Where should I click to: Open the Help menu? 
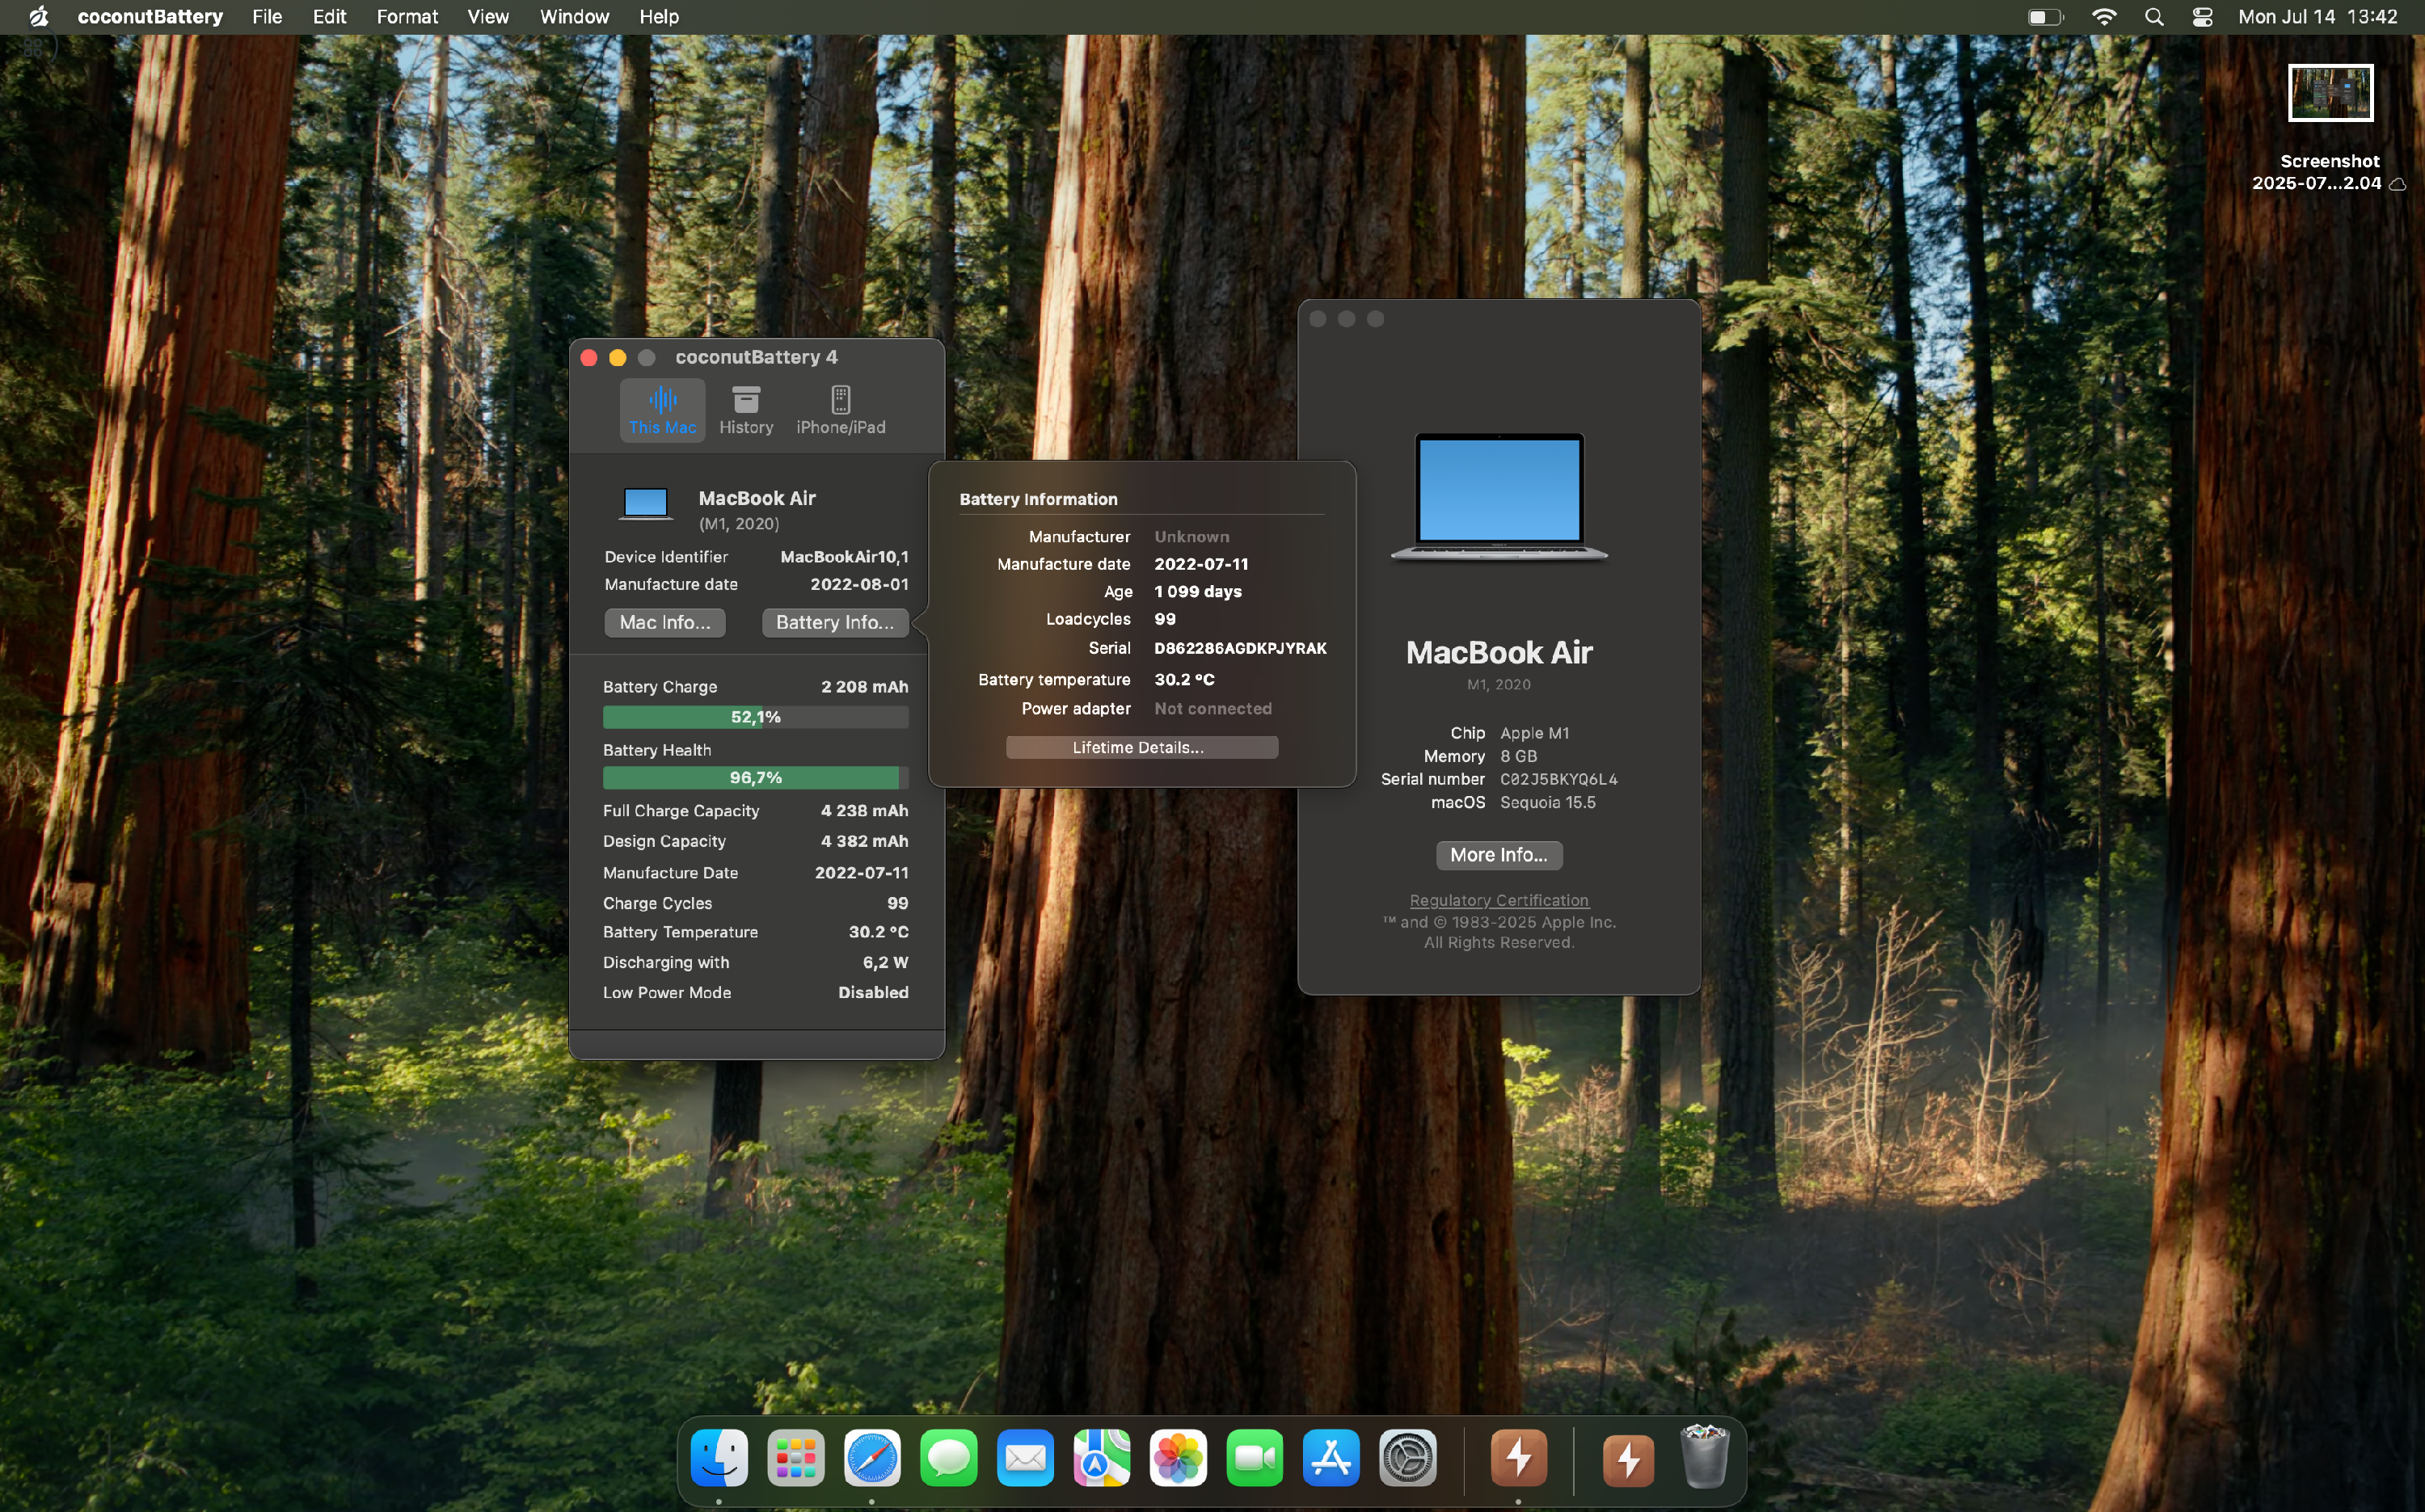659,17
